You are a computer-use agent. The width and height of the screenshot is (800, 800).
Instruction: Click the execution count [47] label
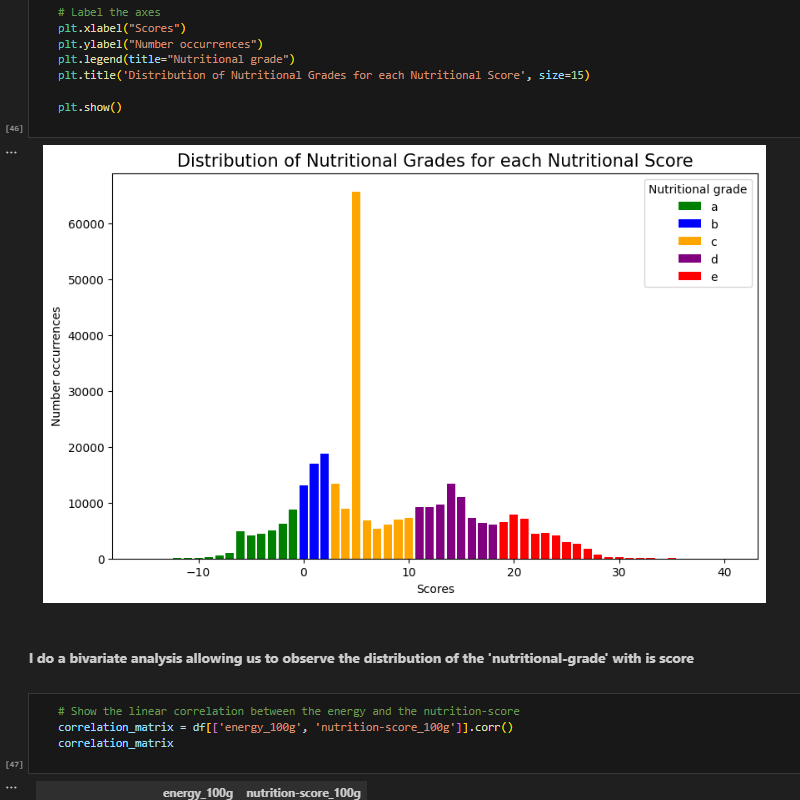pyautogui.click(x=14, y=764)
